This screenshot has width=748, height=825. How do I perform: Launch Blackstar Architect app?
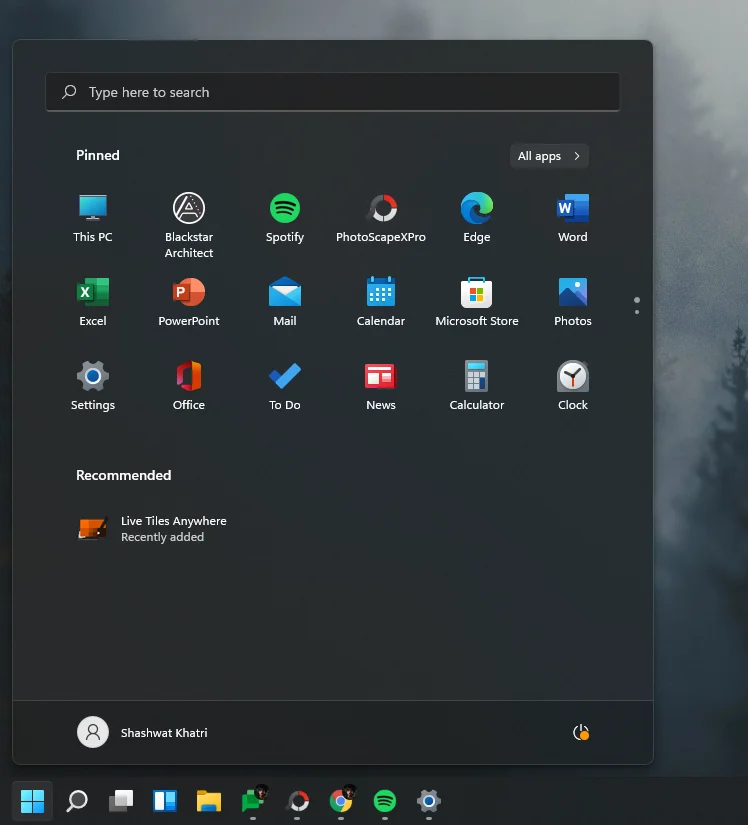tap(189, 225)
